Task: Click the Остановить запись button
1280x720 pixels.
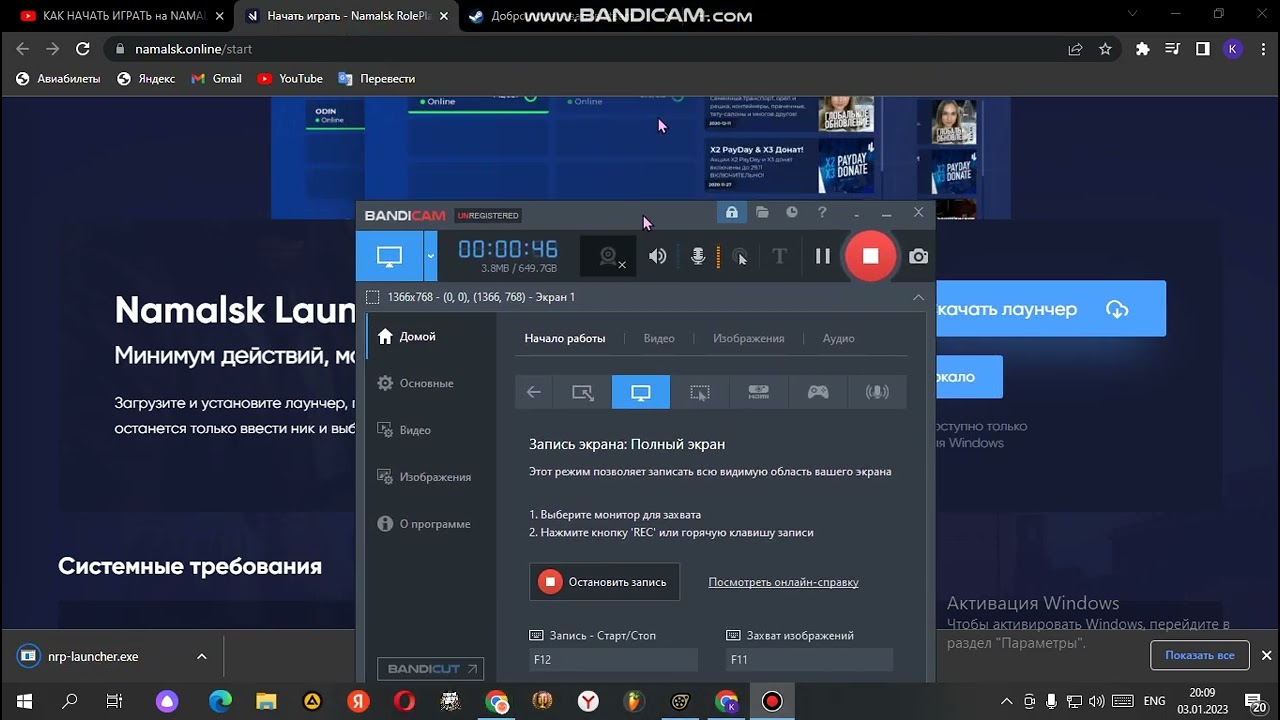Action: 604,582
